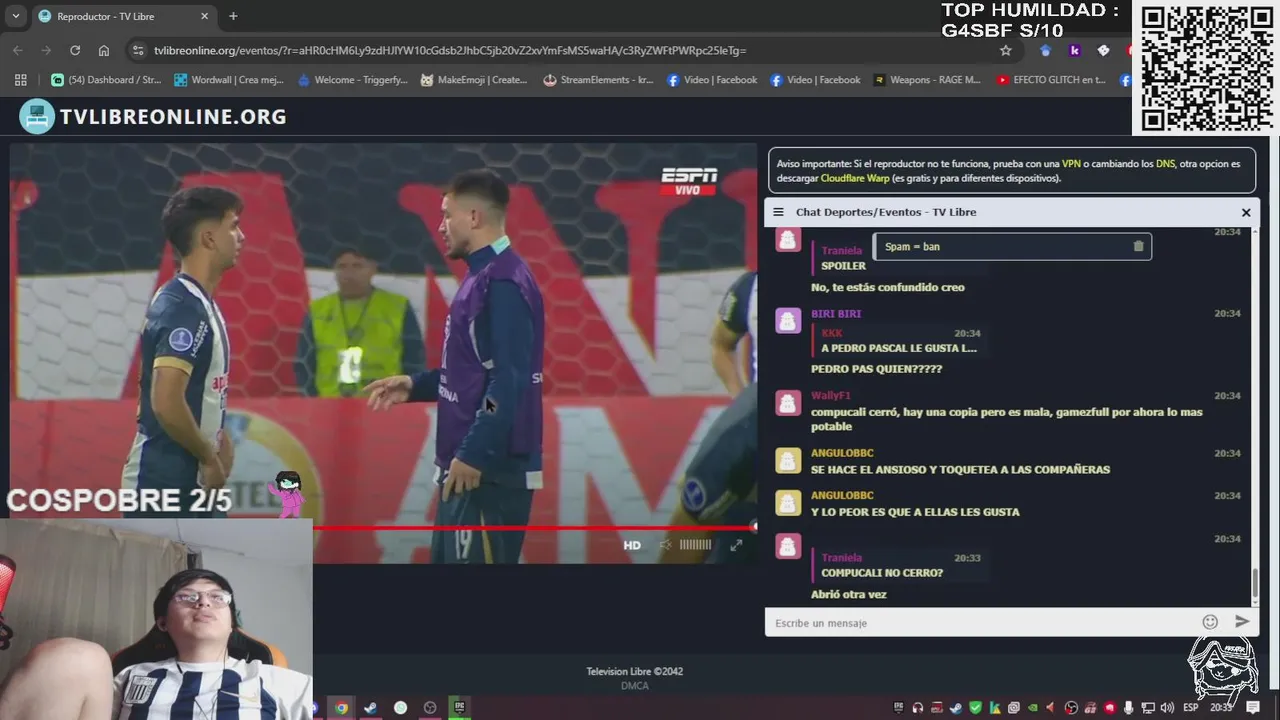Open Epic Games launcher on the taskbar
The image size is (1280, 720).
click(459, 708)
